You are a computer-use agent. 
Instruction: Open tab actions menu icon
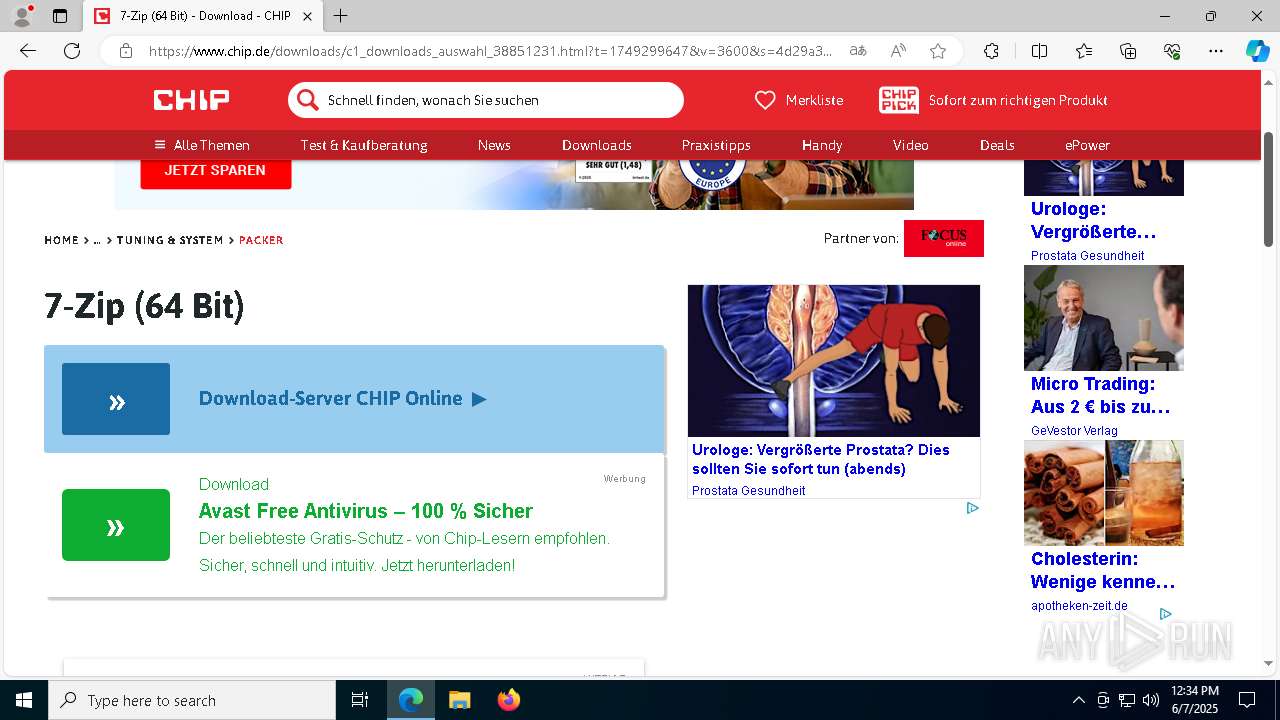click(60, 16)
